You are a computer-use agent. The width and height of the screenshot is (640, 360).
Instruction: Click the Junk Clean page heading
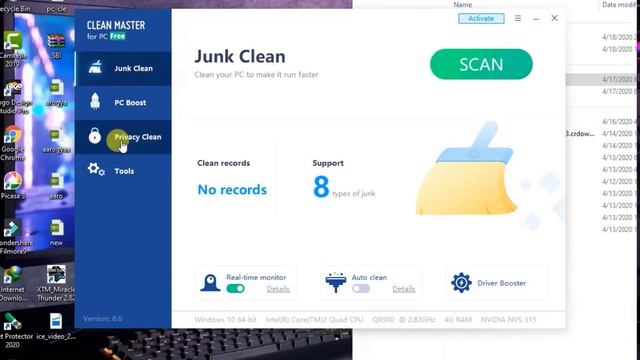pyautogui.click(x=240, y=57)
